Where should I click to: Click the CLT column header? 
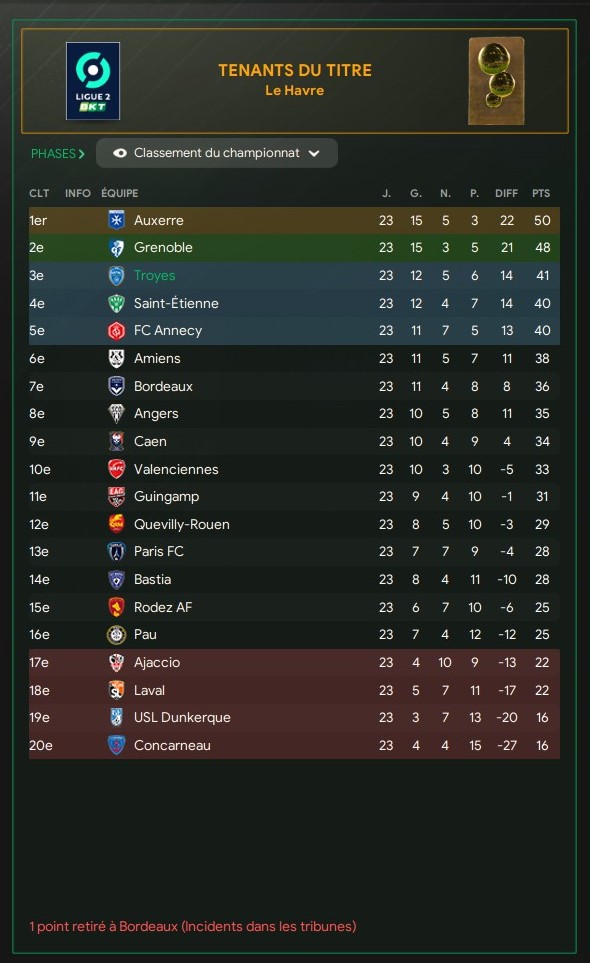[x=39, y=193]
